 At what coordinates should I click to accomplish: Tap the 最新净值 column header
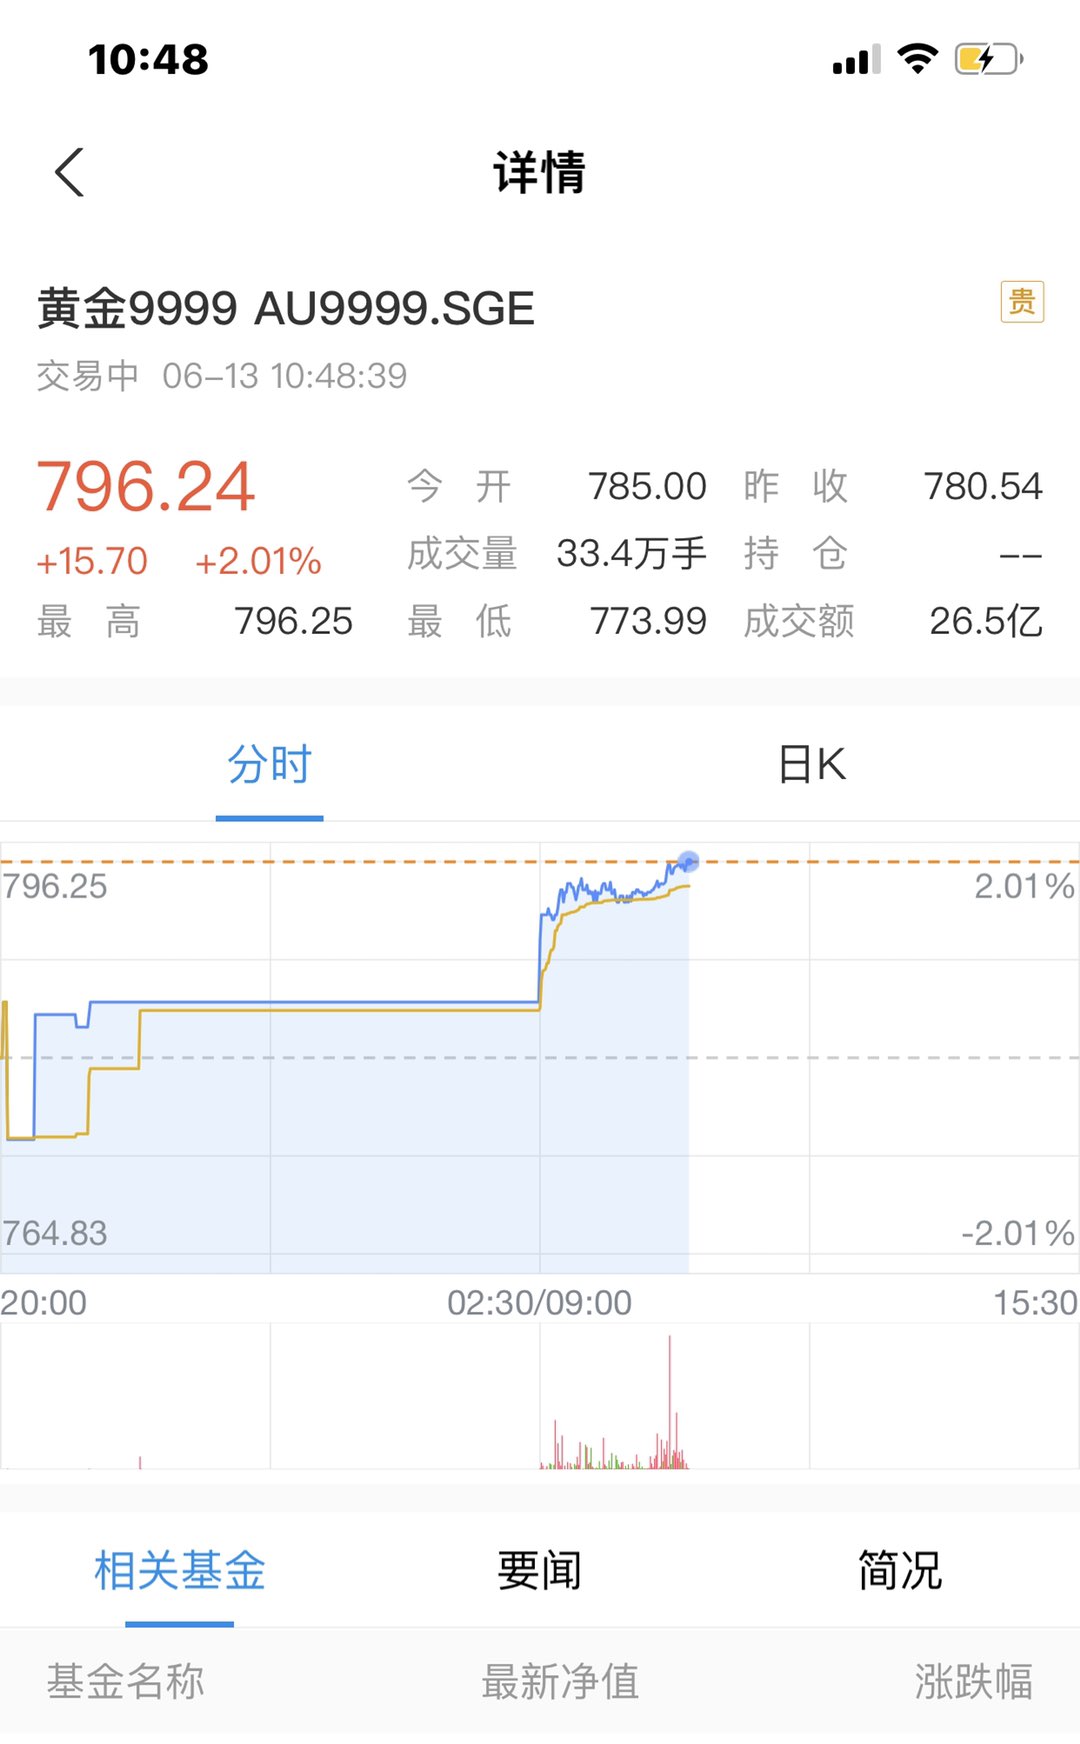(560, 1682)
